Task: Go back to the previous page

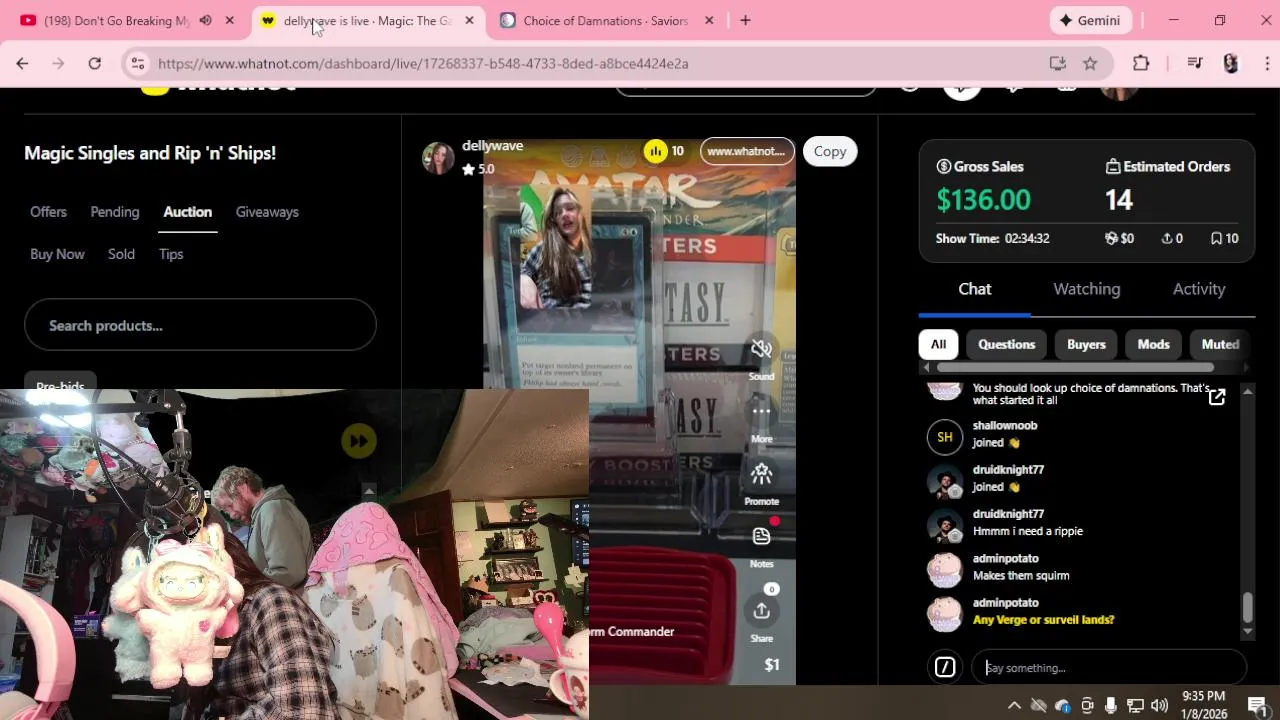Action: click(x=22, y=63)
